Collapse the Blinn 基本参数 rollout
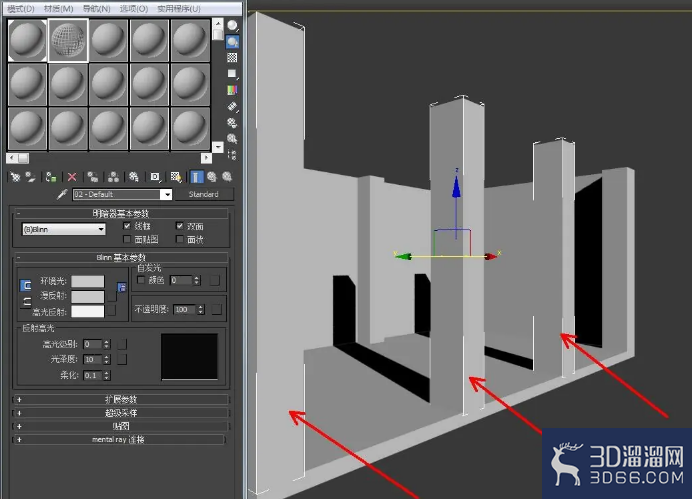 click(120, 257)
